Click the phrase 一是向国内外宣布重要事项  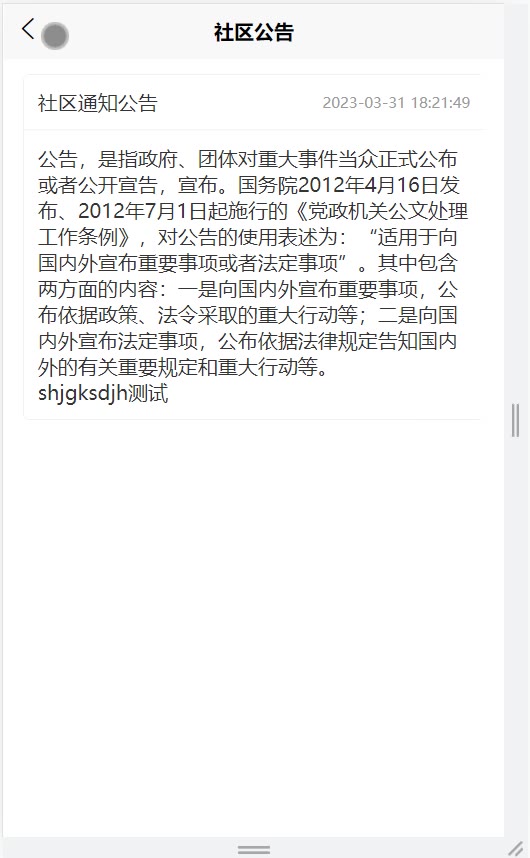[x=298, y=289]
